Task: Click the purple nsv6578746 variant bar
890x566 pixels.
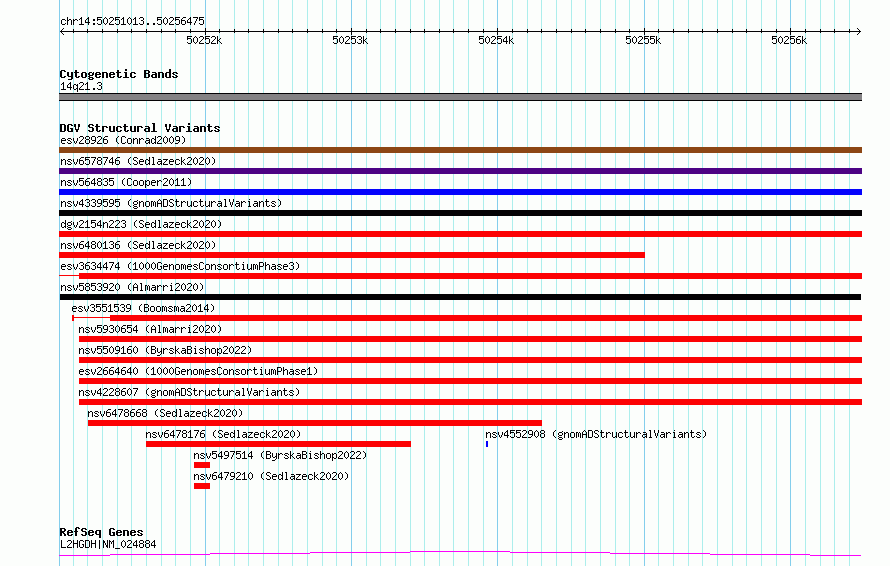Action: [x=460, y=171]
